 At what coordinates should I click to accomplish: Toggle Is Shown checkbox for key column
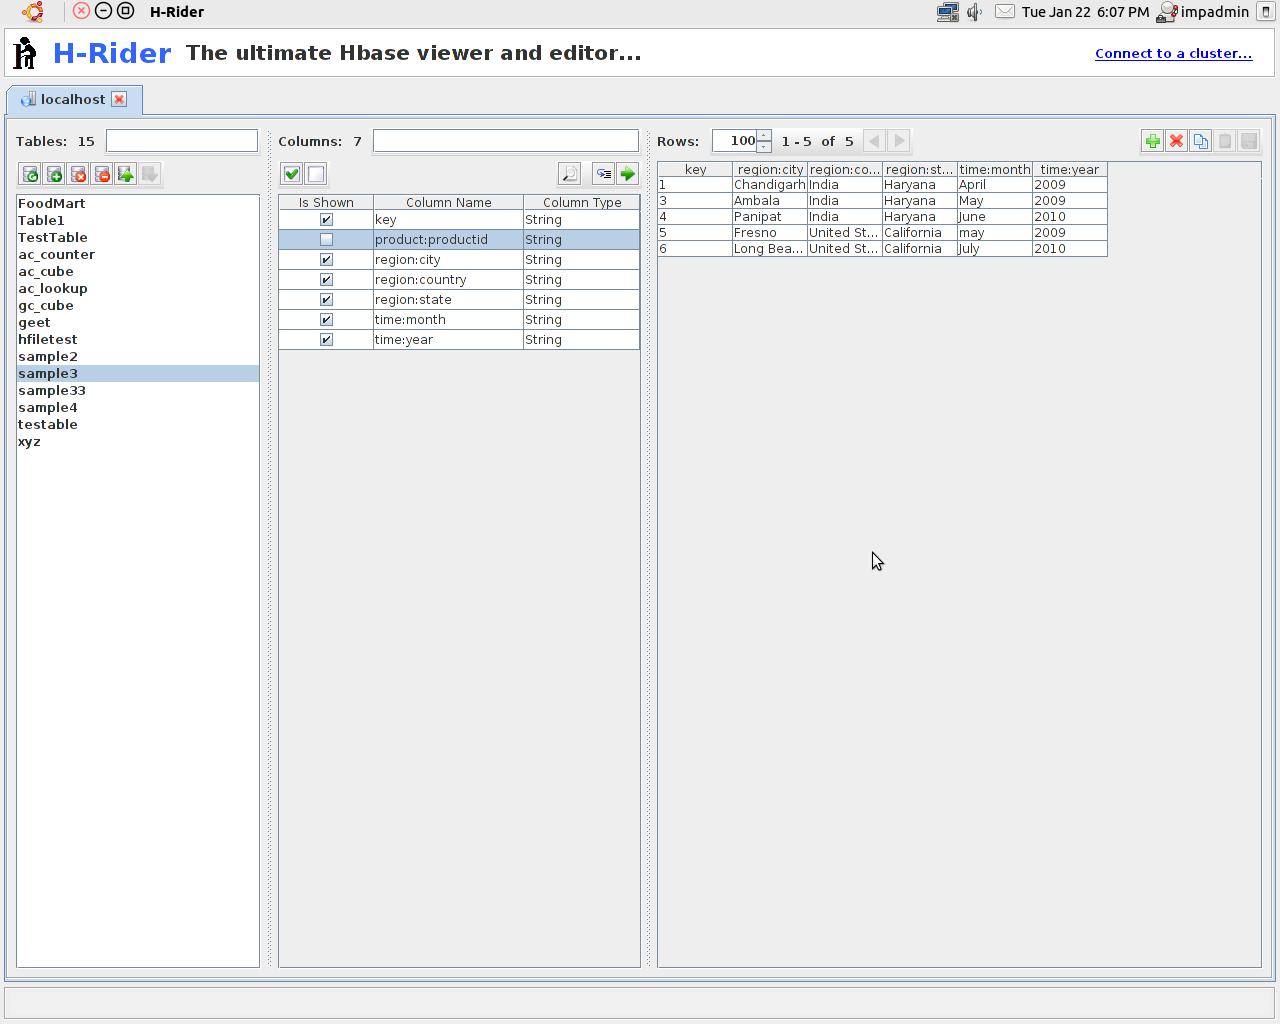point(326,220)
